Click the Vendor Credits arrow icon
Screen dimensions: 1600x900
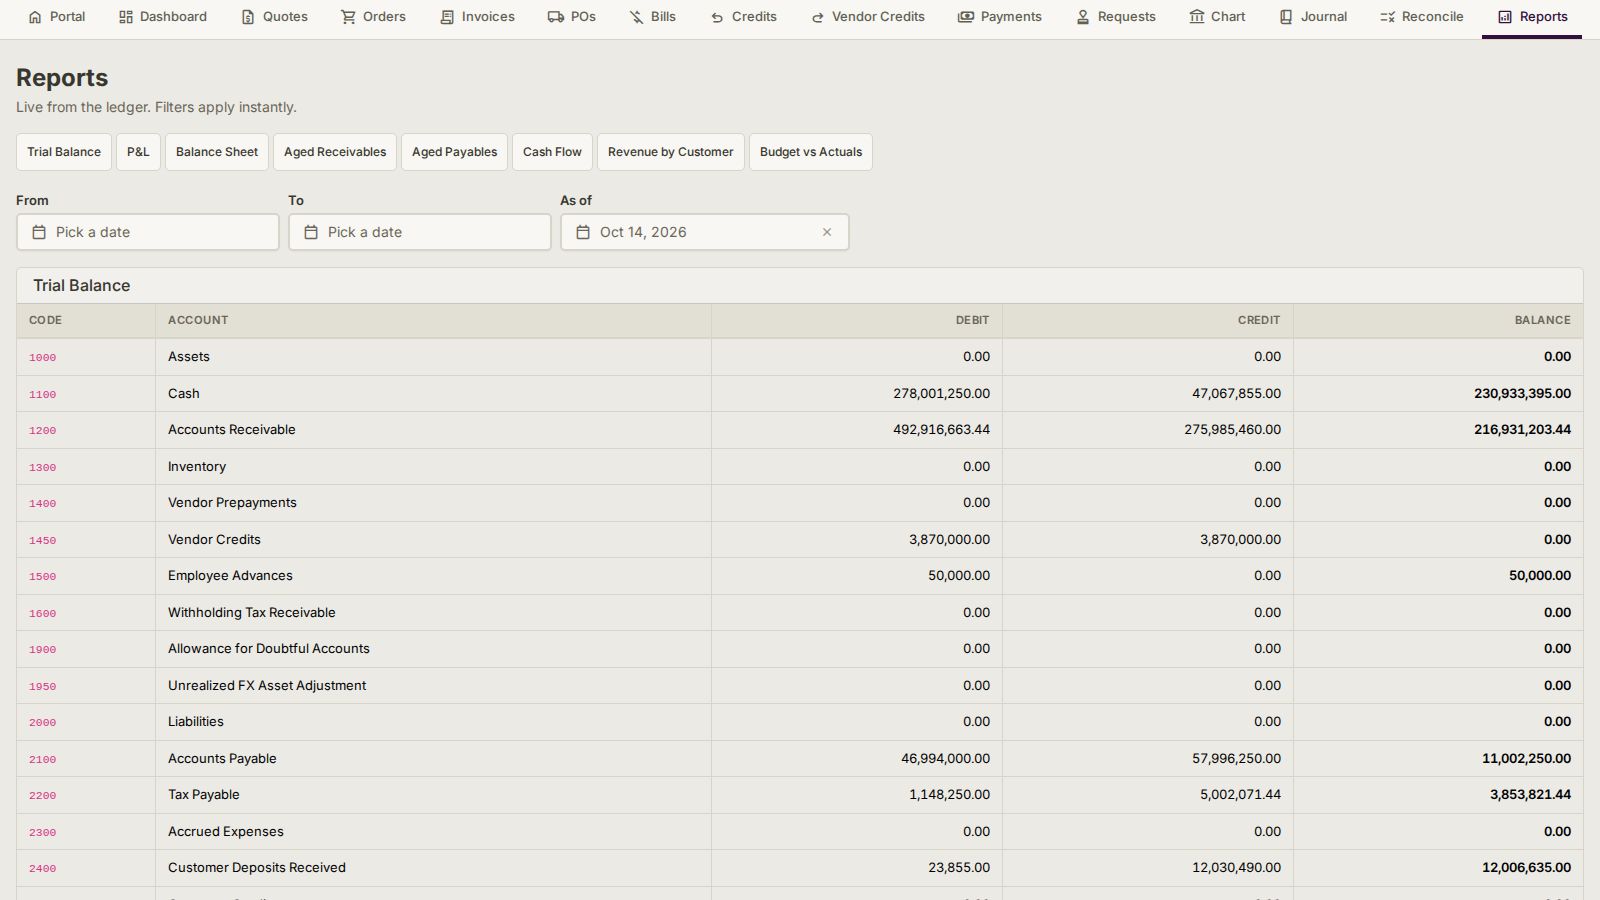point(817,17)
